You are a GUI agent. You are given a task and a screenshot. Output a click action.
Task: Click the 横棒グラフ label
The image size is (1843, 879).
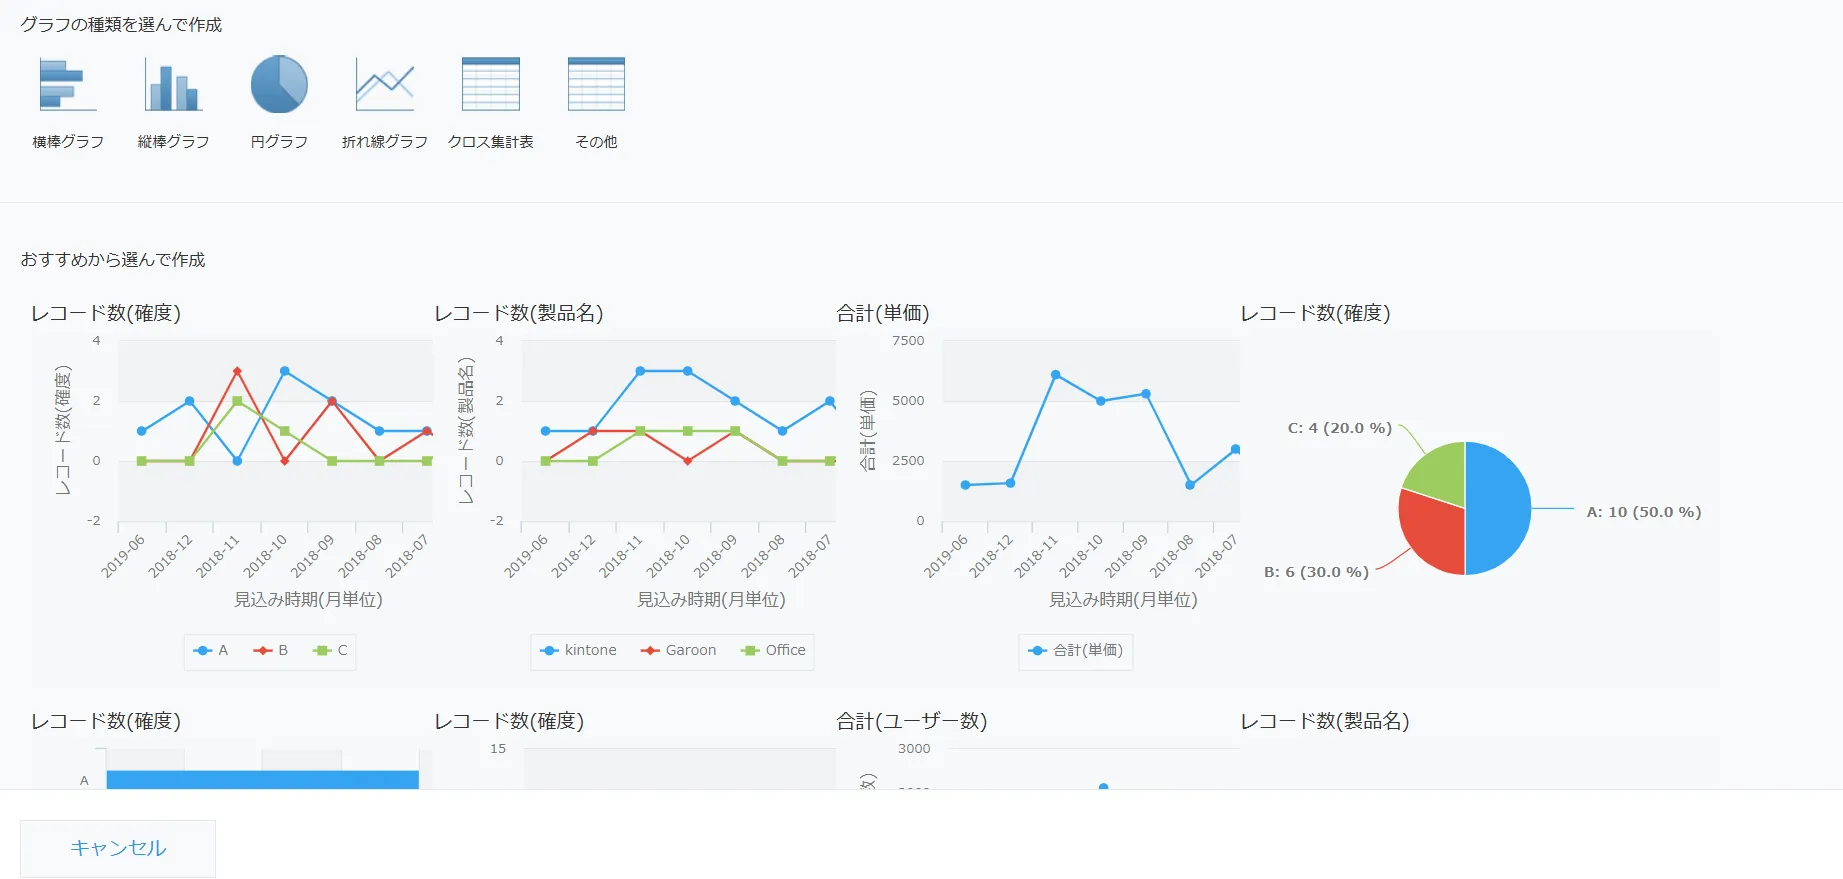pos(68,142)
